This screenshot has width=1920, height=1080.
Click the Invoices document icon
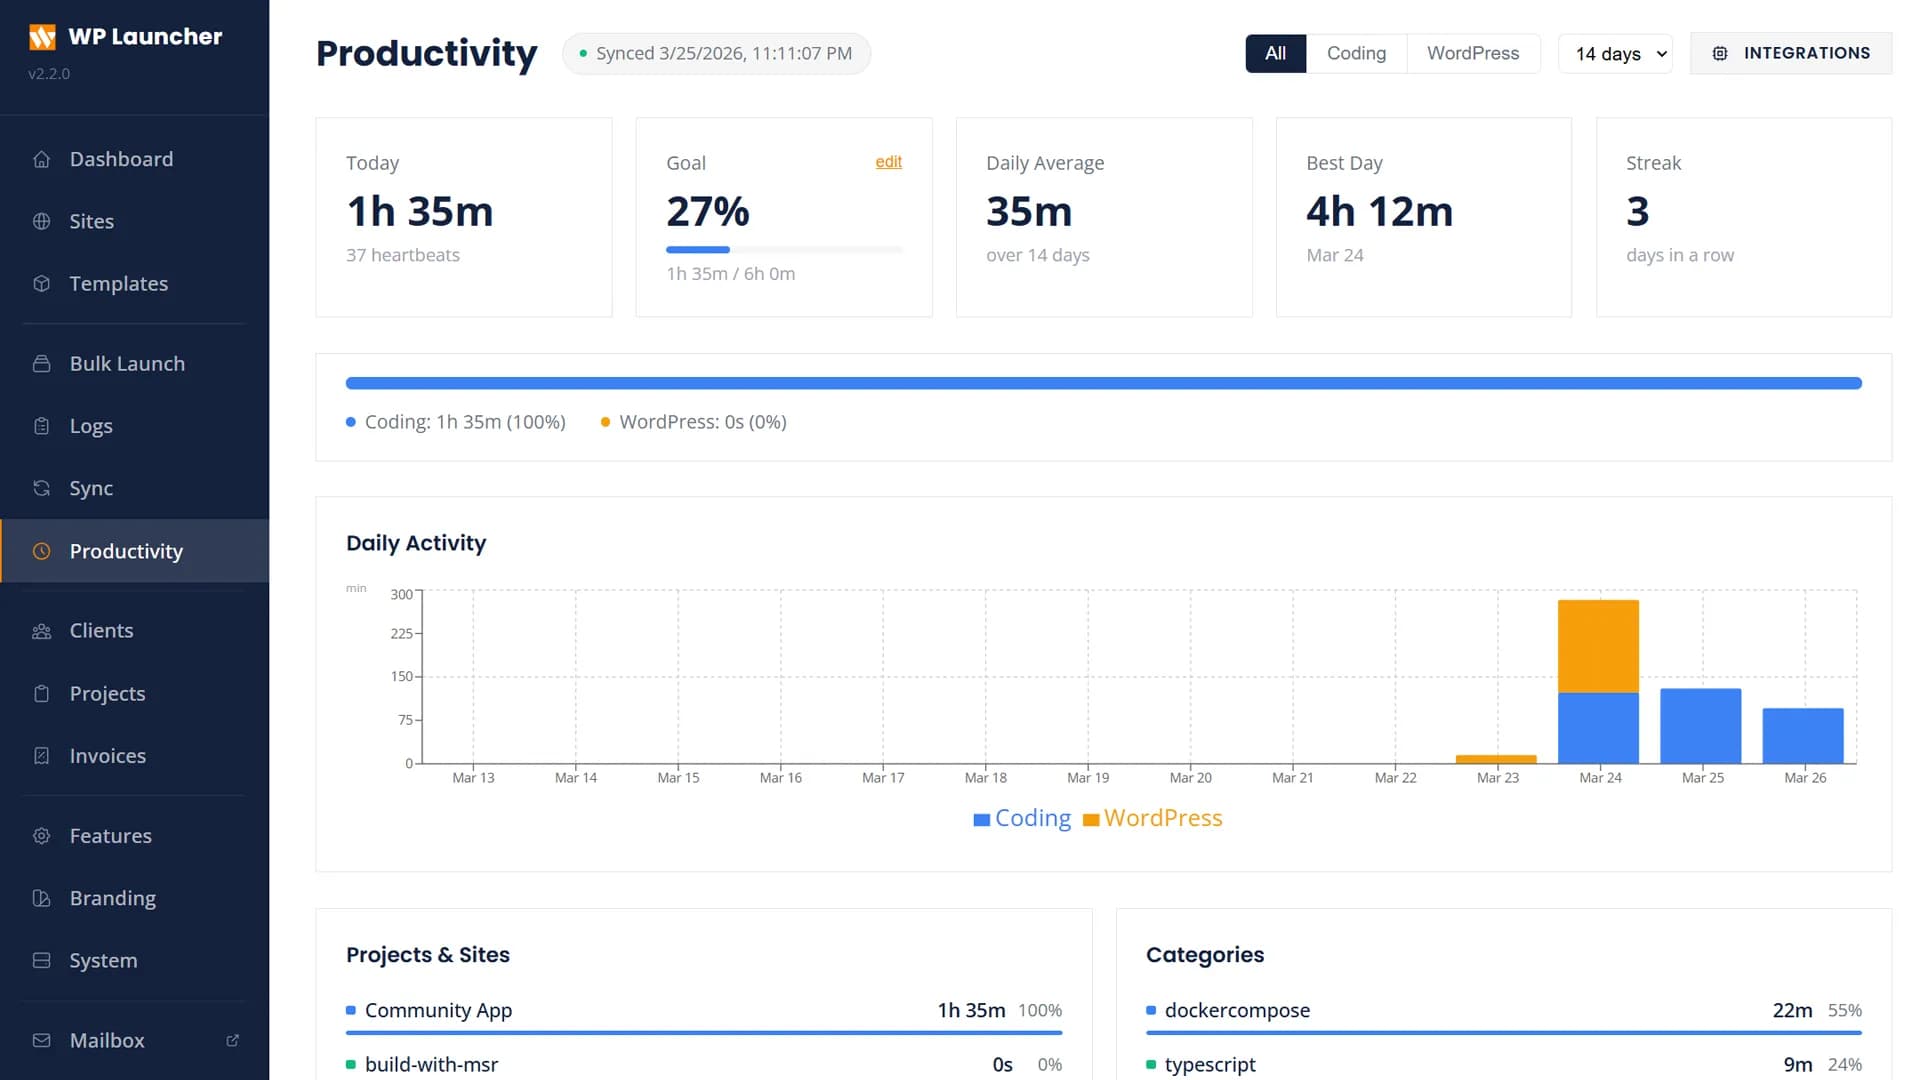41,756
